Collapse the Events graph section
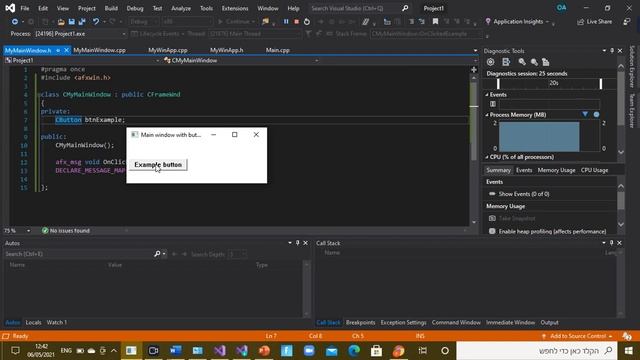The height and width of the screenshot is (360, 640). (487, 94)
